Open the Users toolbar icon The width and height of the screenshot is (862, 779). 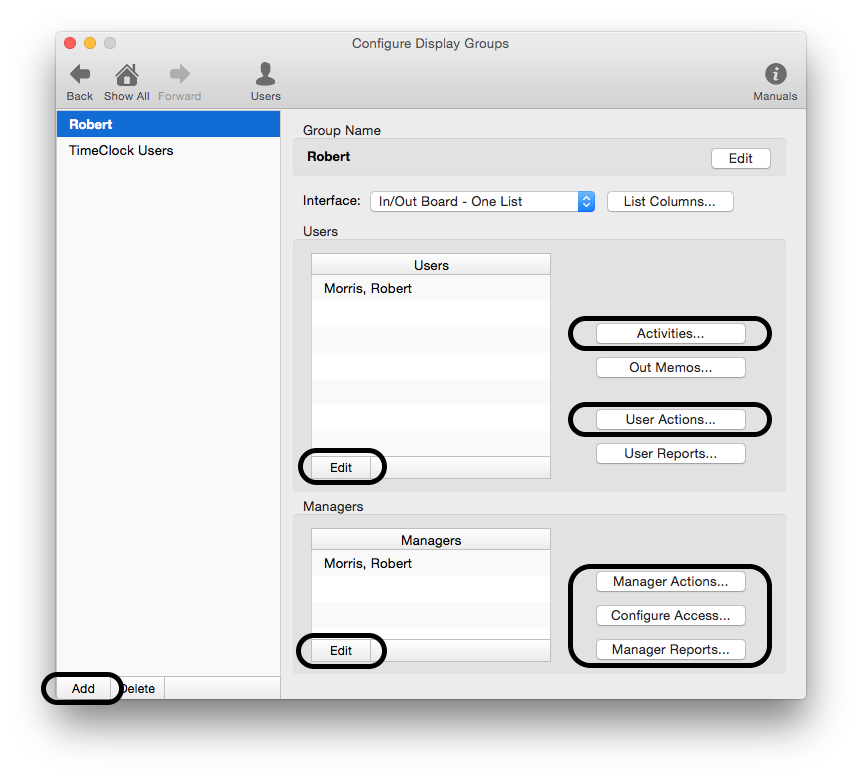265,75
